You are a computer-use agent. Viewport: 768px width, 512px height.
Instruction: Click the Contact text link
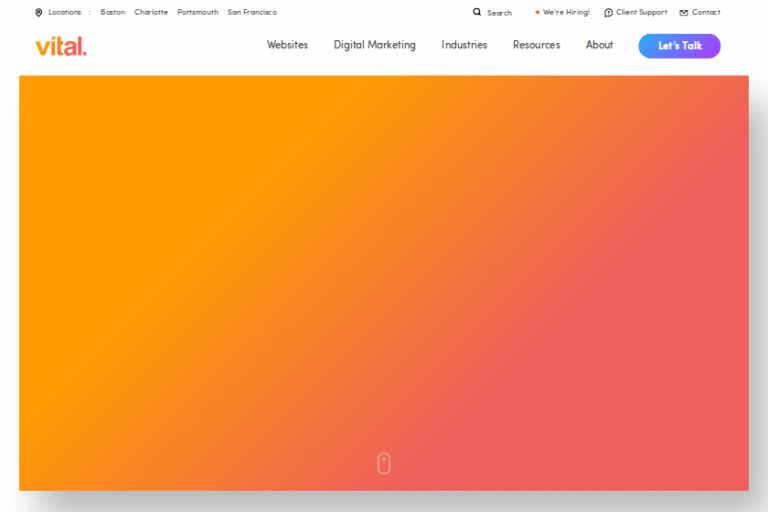tap(706, 13)
